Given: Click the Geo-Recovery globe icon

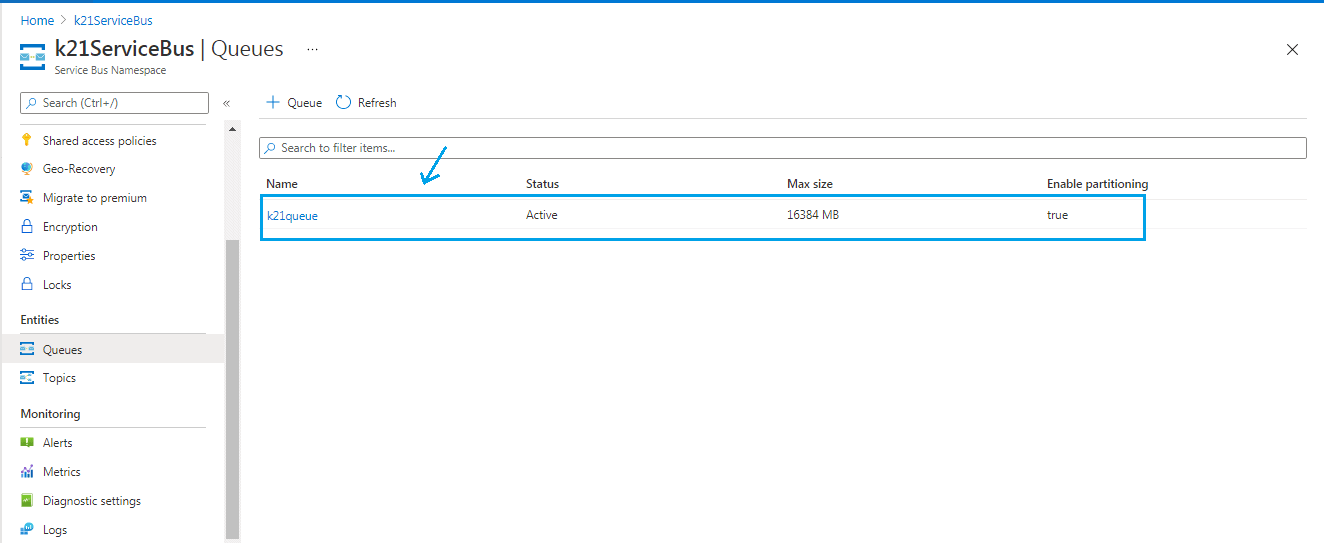Looking at the screenshot, I should pos(27,169).
